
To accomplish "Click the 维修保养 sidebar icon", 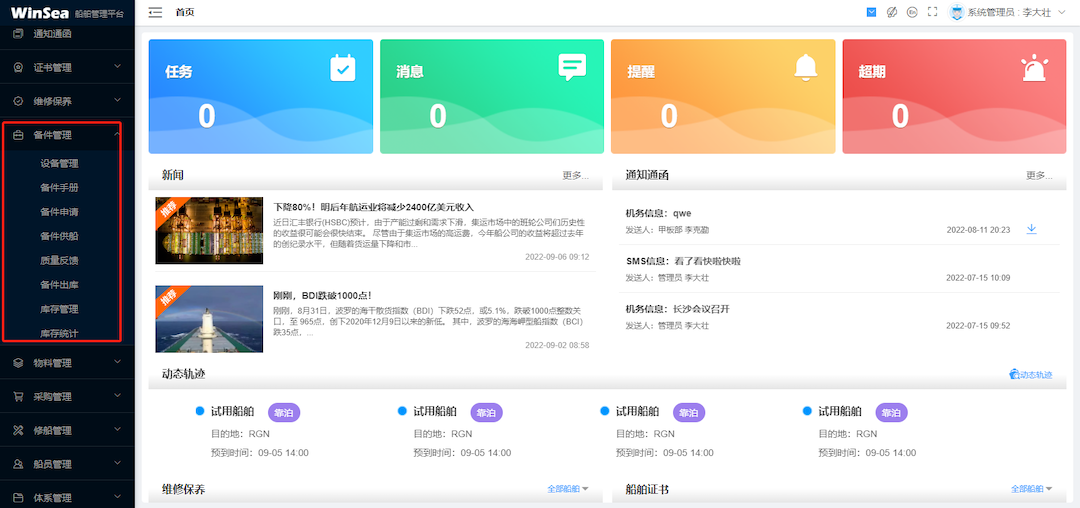I will pyautogui.click(x=19, y=101).
